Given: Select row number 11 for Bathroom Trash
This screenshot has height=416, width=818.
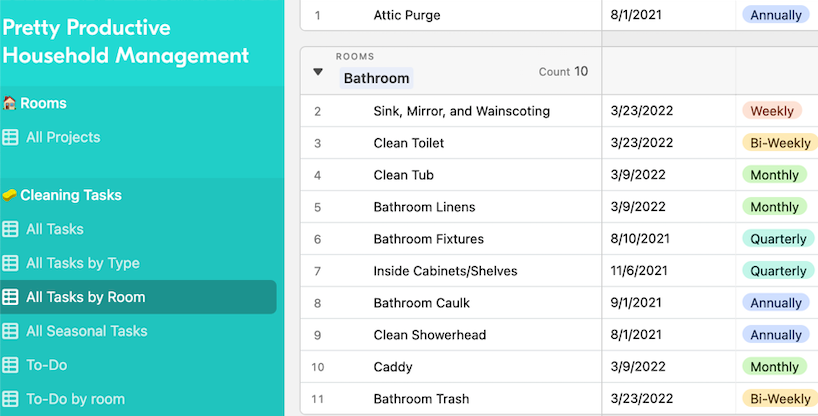Looking at the screenshot, I should (x=317, y=399).
